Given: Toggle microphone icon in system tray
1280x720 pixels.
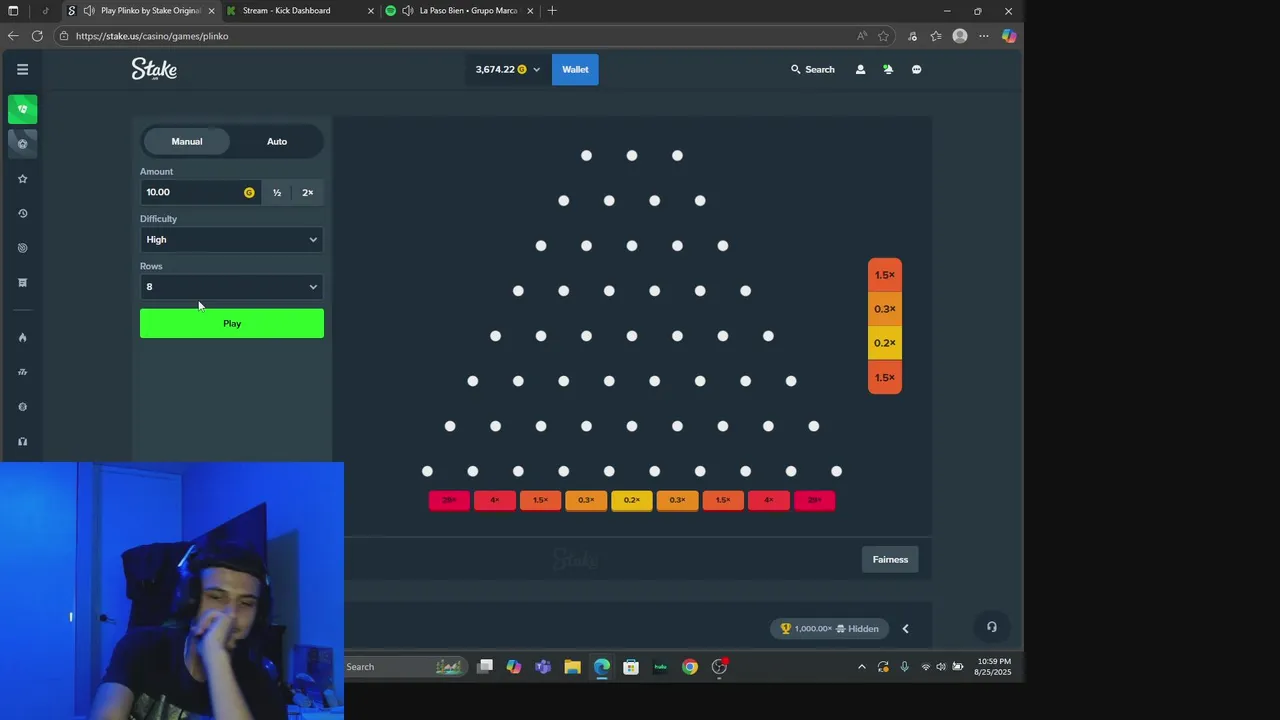Looking at the screenshot, I should click(904, 667).
